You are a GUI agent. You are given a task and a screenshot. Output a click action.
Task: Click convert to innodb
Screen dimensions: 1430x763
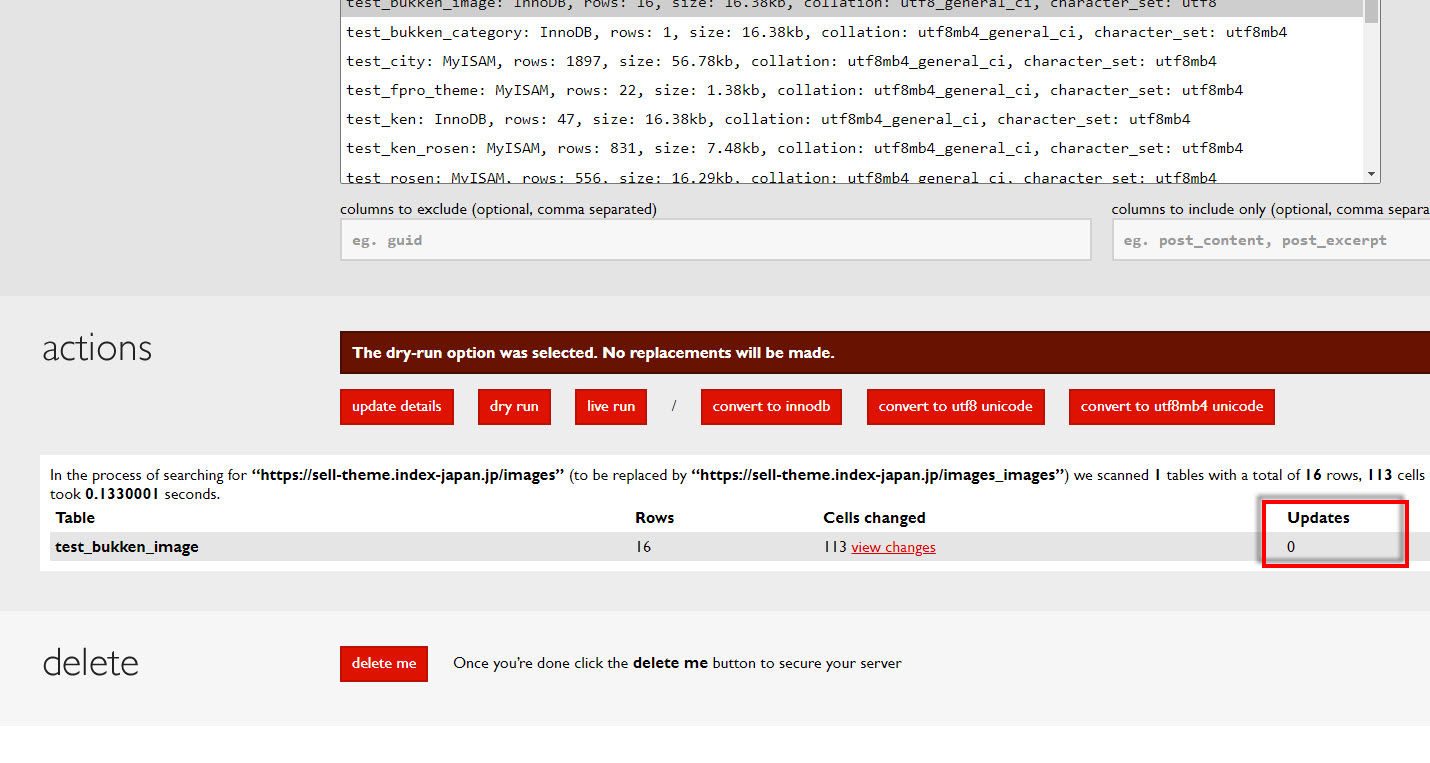pyautogui.click(x=771, y=407)
